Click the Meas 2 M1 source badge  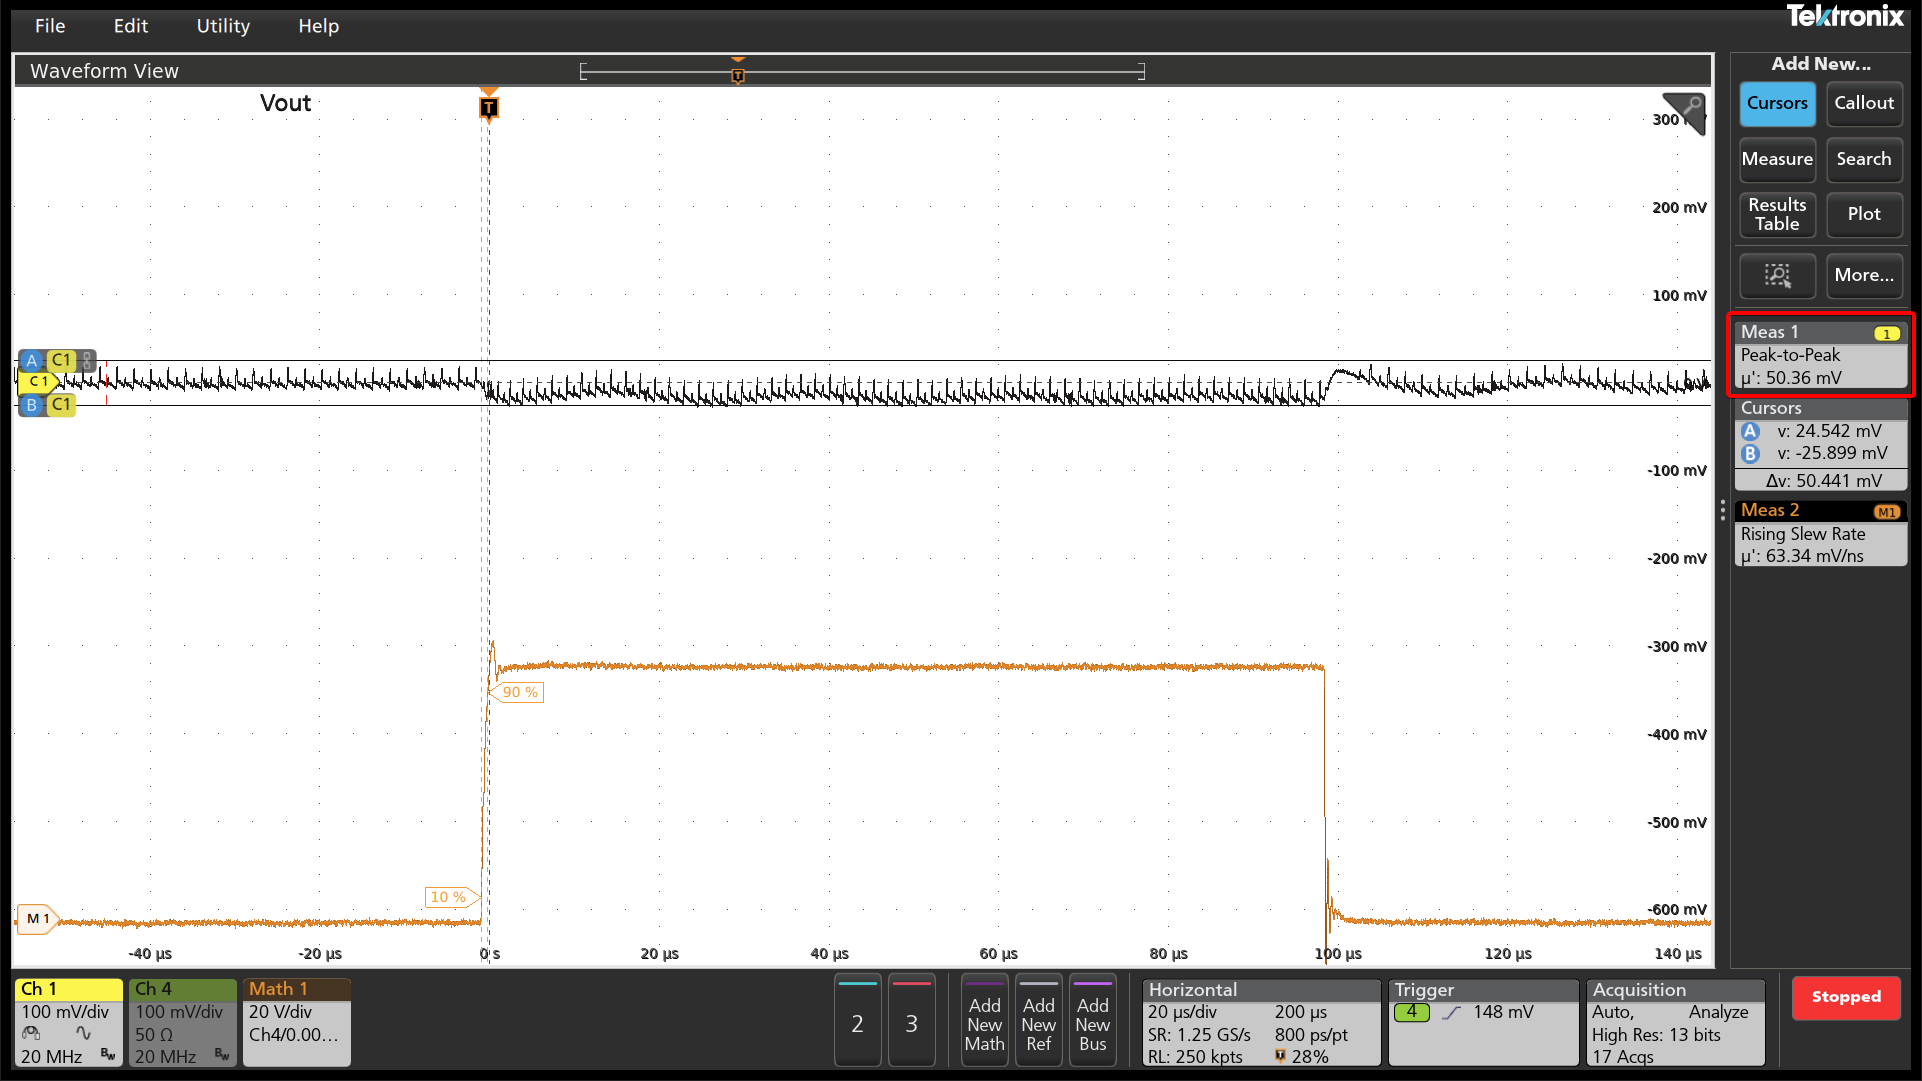(1886, 511)
